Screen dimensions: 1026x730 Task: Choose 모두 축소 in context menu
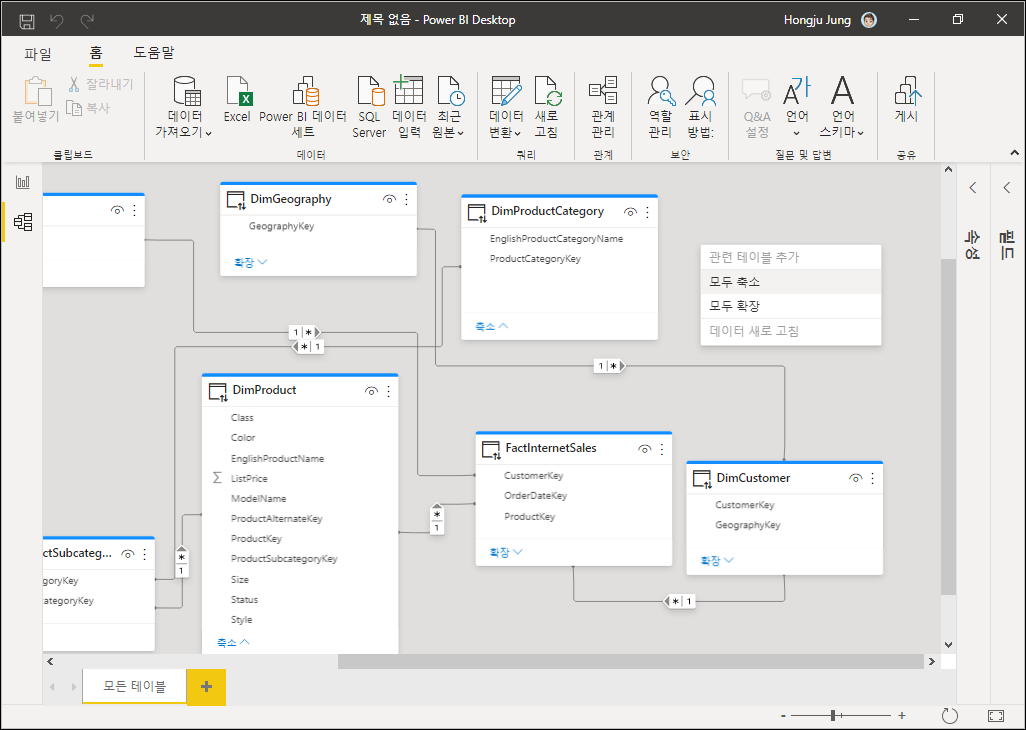(790, 282)
